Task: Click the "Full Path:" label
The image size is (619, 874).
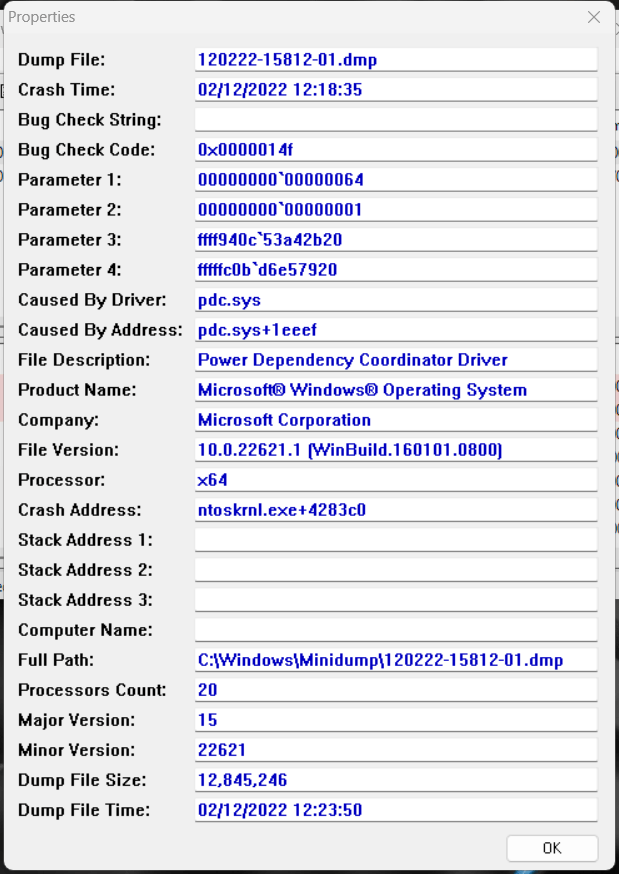Action: (x=56, y=660)
